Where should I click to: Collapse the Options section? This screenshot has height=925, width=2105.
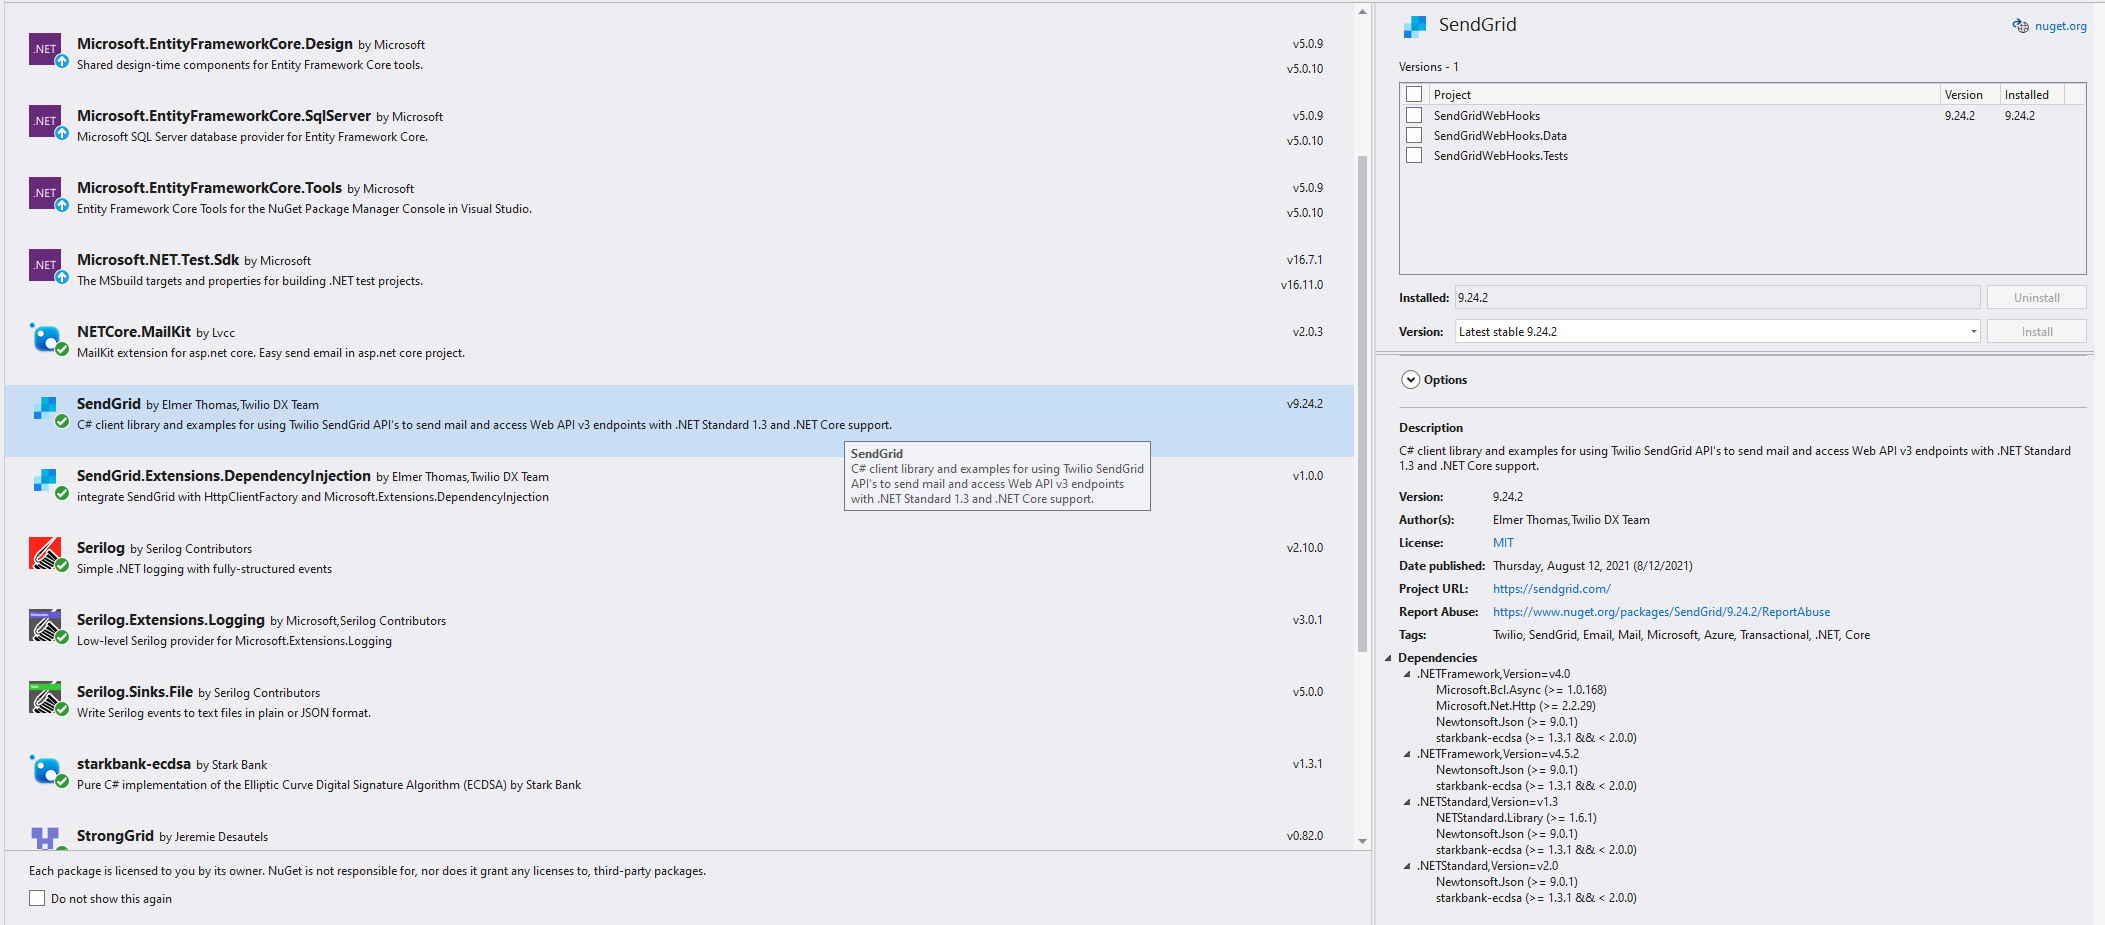coord(1411,380)
